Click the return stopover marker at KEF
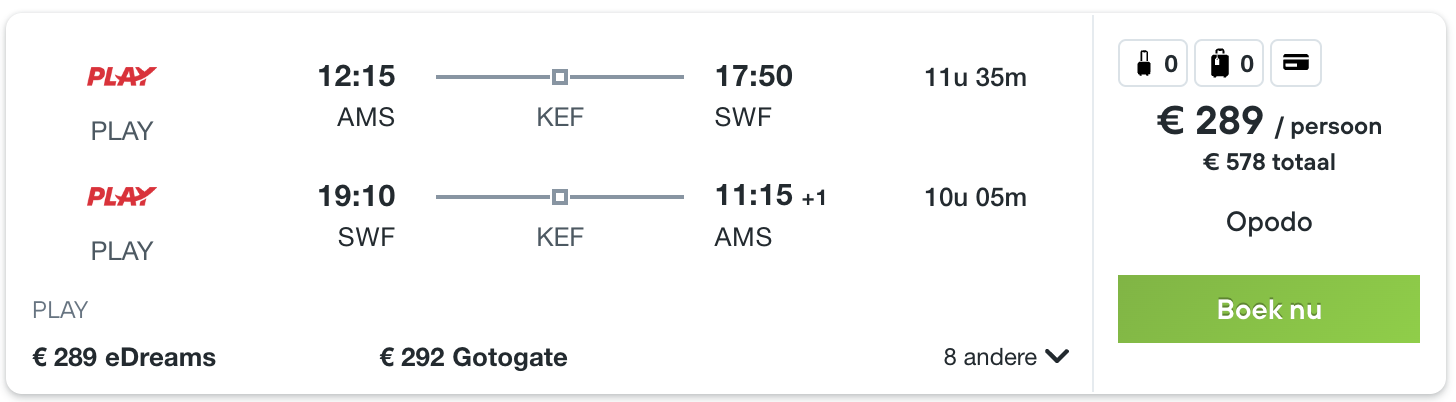The image size is (1456, 402). 560,197
